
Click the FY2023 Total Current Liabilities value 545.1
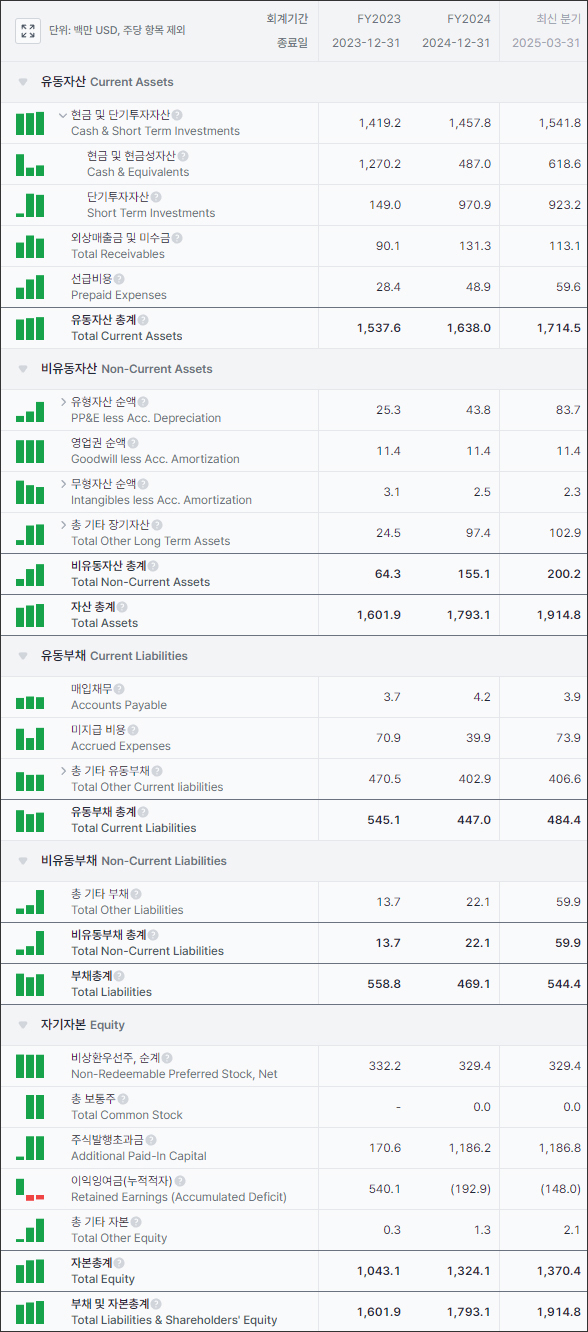(x=384, y=820)
